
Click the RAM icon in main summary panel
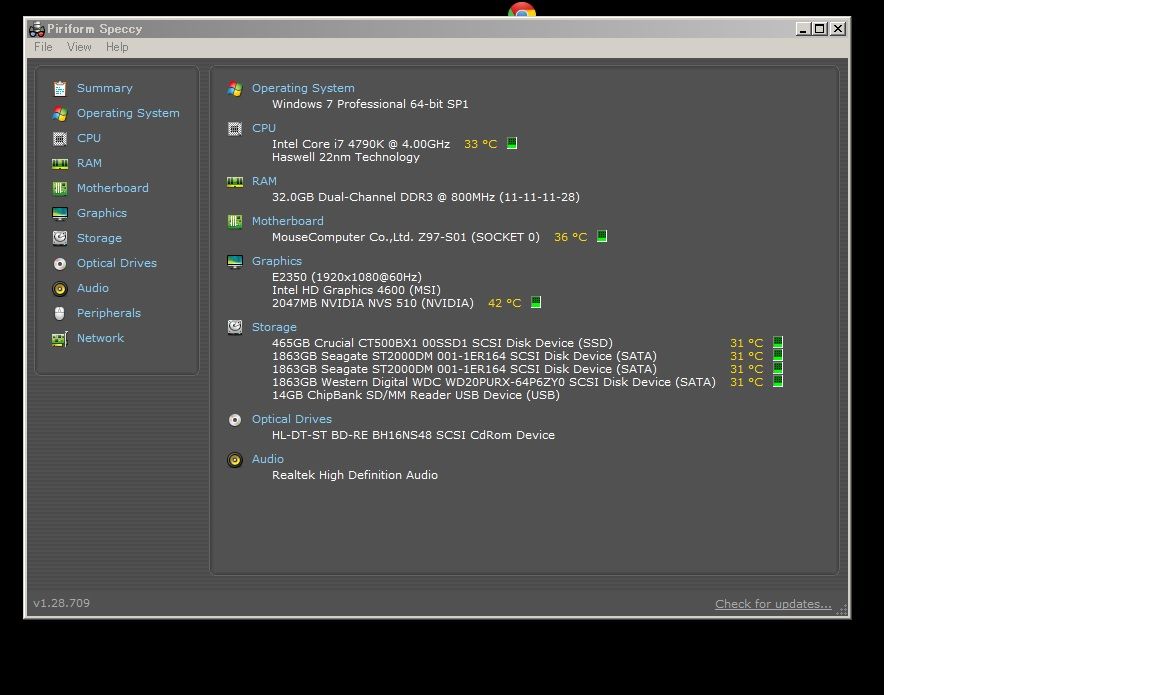[x=235, y=182]
